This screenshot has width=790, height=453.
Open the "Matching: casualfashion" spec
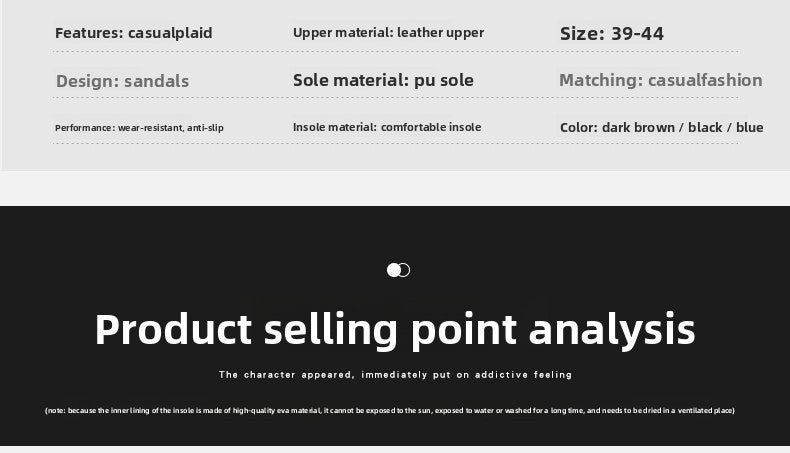(x=660, y=80)
